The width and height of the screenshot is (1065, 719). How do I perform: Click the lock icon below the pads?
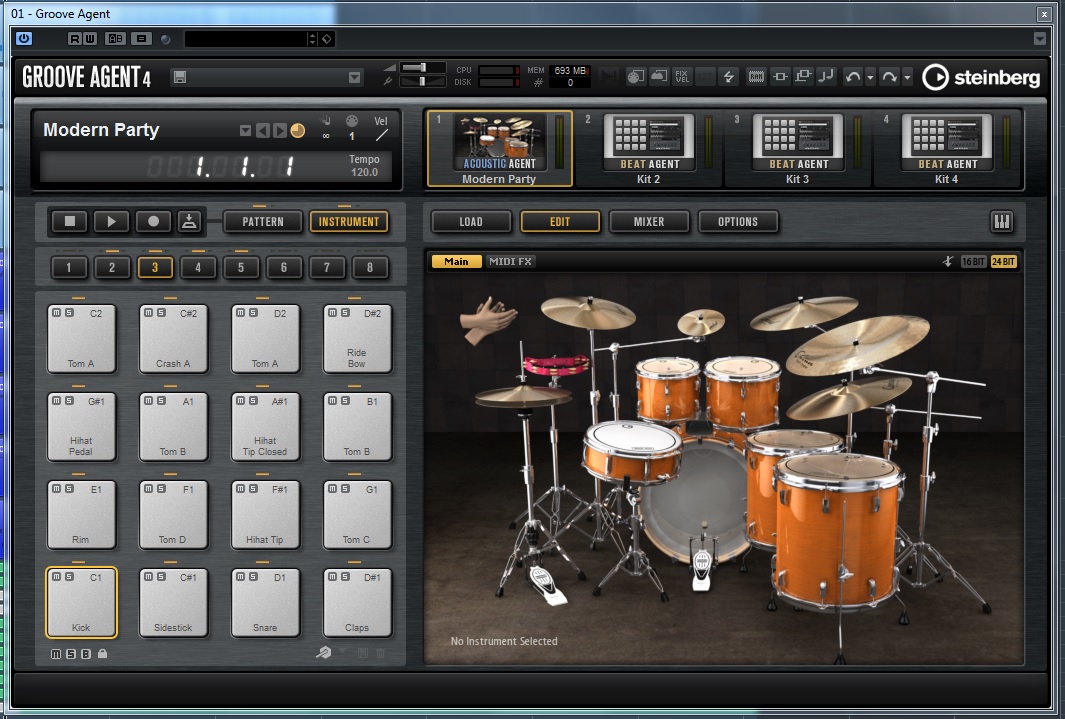[102, 654]
